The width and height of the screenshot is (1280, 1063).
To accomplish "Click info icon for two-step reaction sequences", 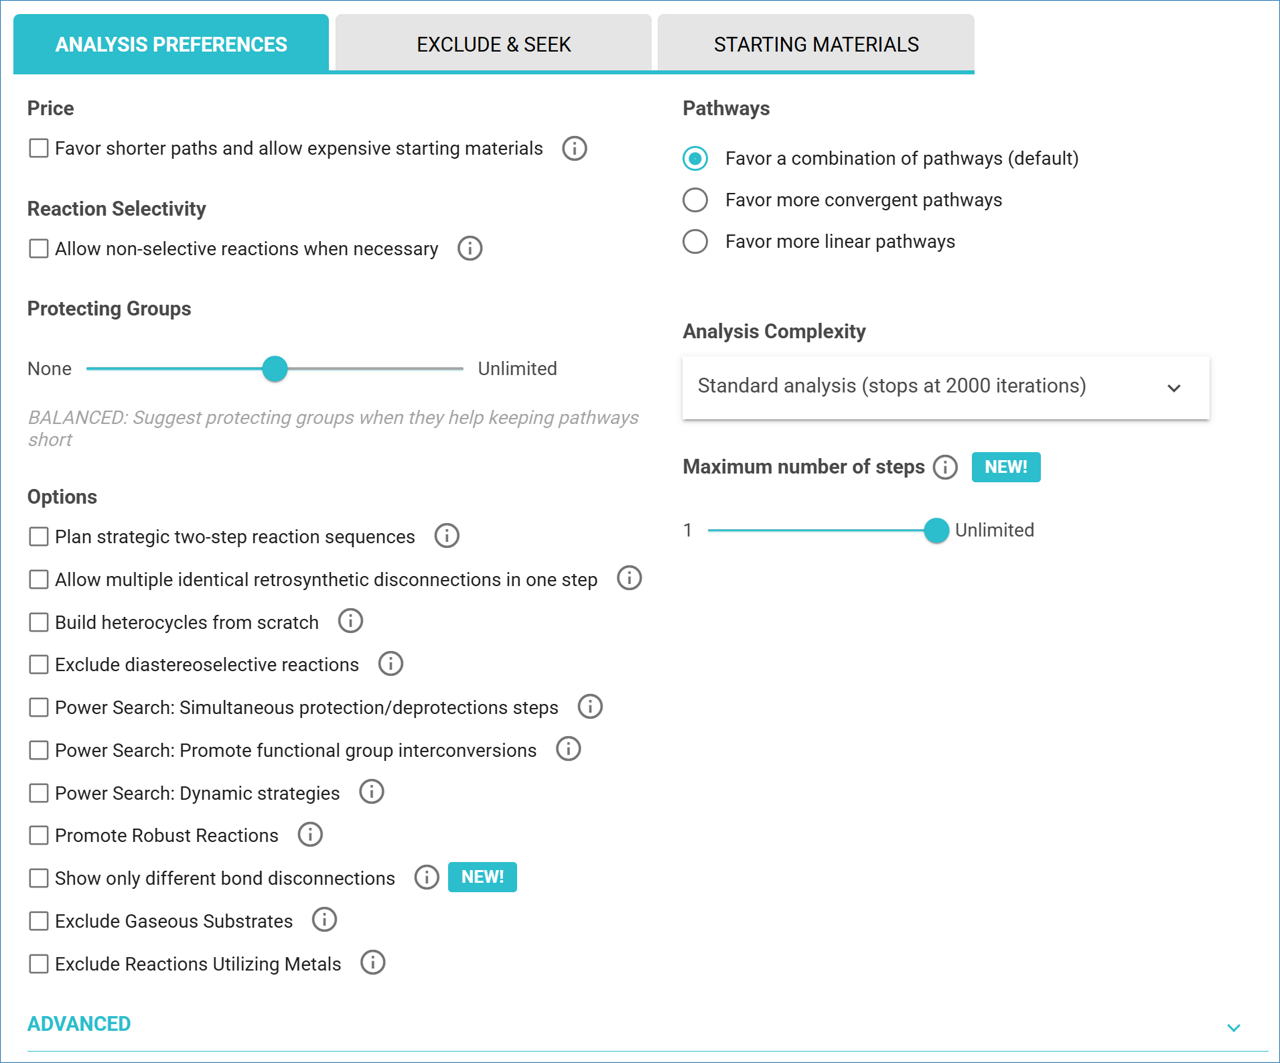I will pyautogui.click(x=447, y=536).
